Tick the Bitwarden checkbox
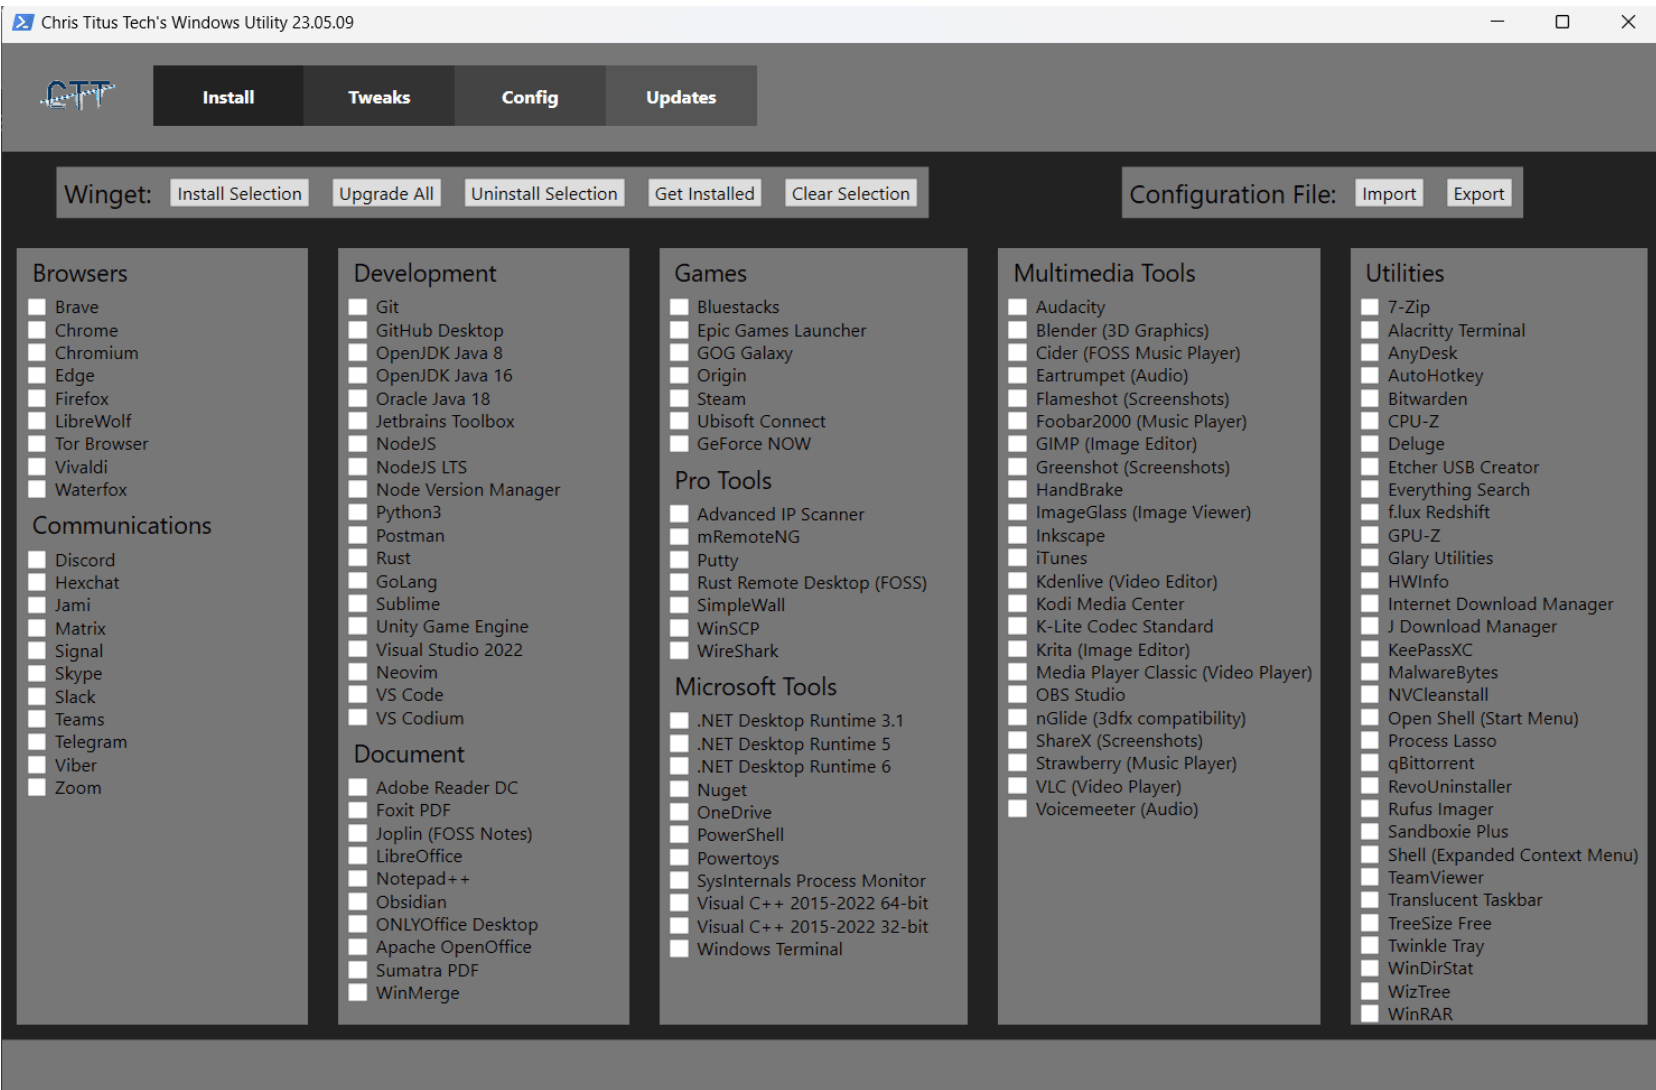Viewport: 1656px width, 1090px height. [x=1370, y=398]
